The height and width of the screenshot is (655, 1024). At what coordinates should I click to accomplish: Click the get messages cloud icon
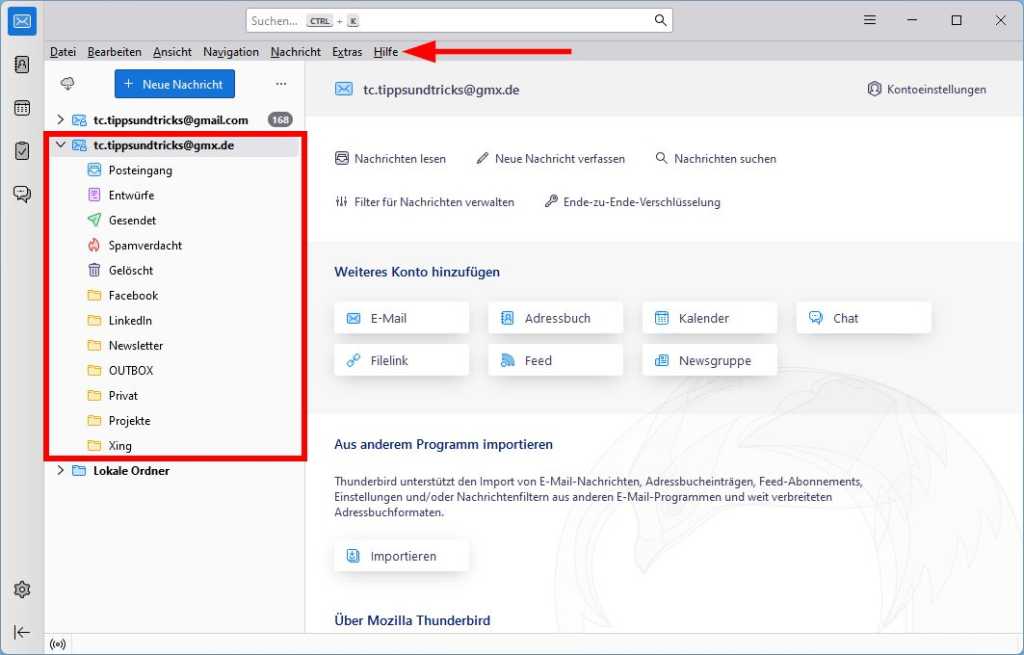point(68,84)
